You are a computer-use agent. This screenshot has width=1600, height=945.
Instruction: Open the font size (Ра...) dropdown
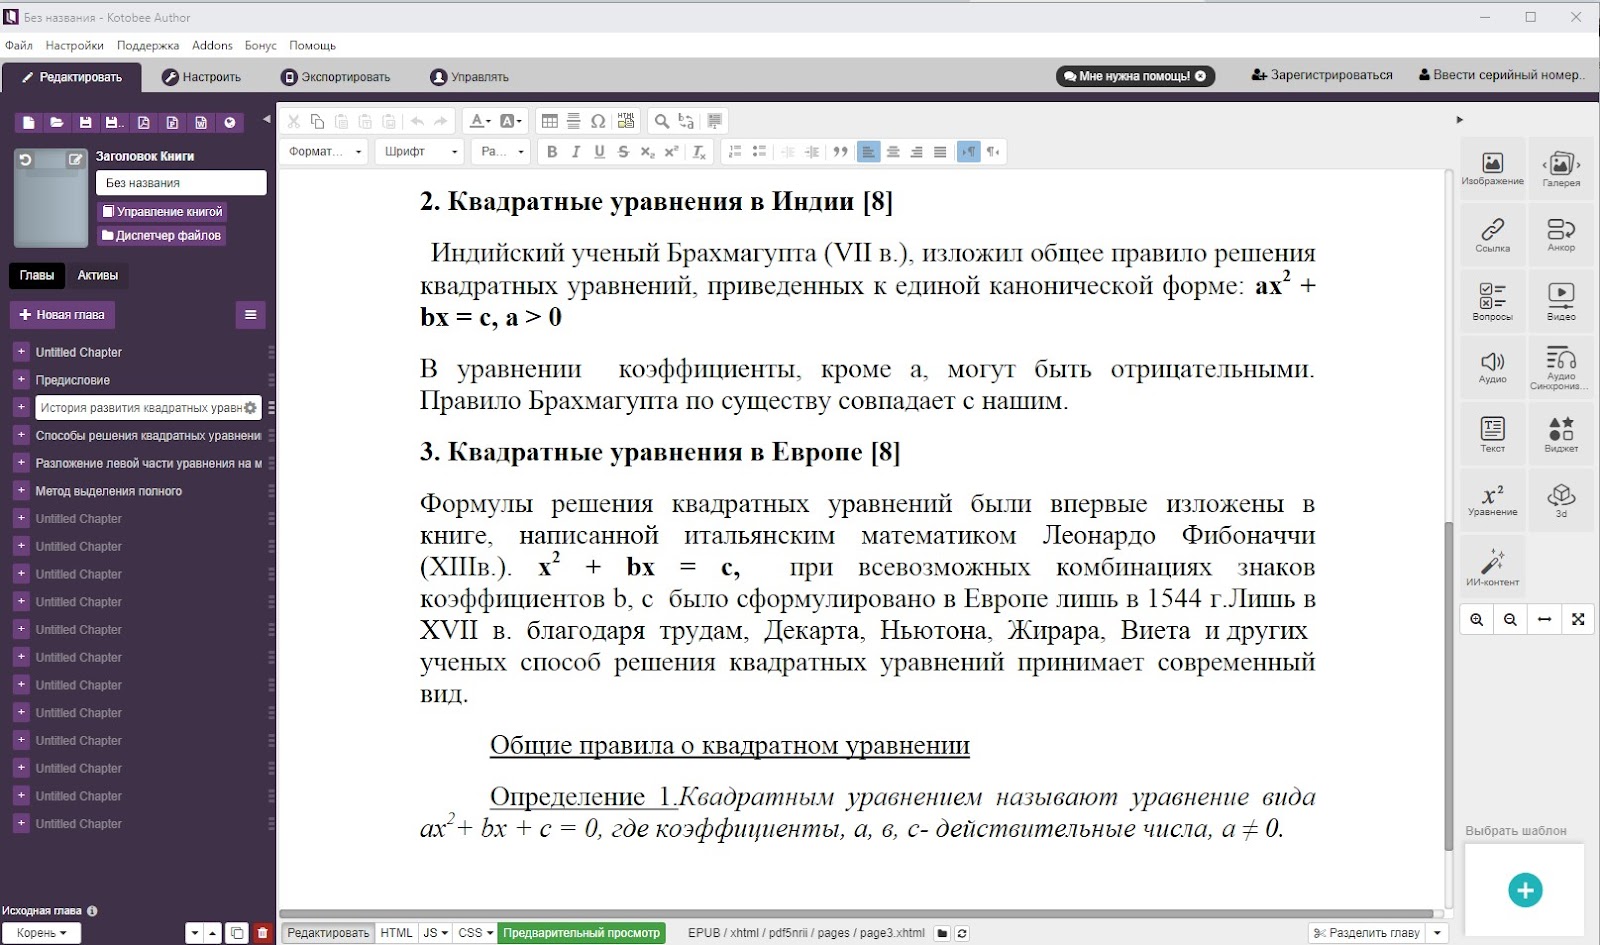pyautogui.click(x=503, y=152)
